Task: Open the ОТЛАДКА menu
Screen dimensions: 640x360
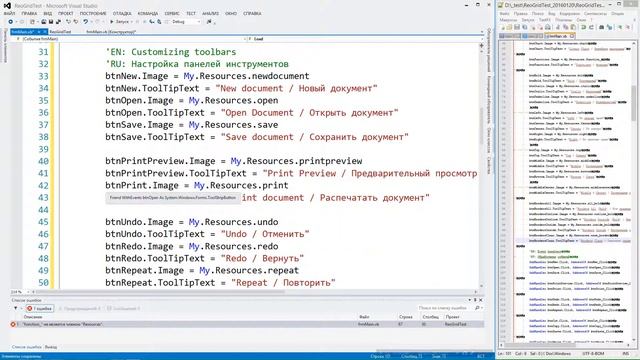Action: [x=122, y=13]
